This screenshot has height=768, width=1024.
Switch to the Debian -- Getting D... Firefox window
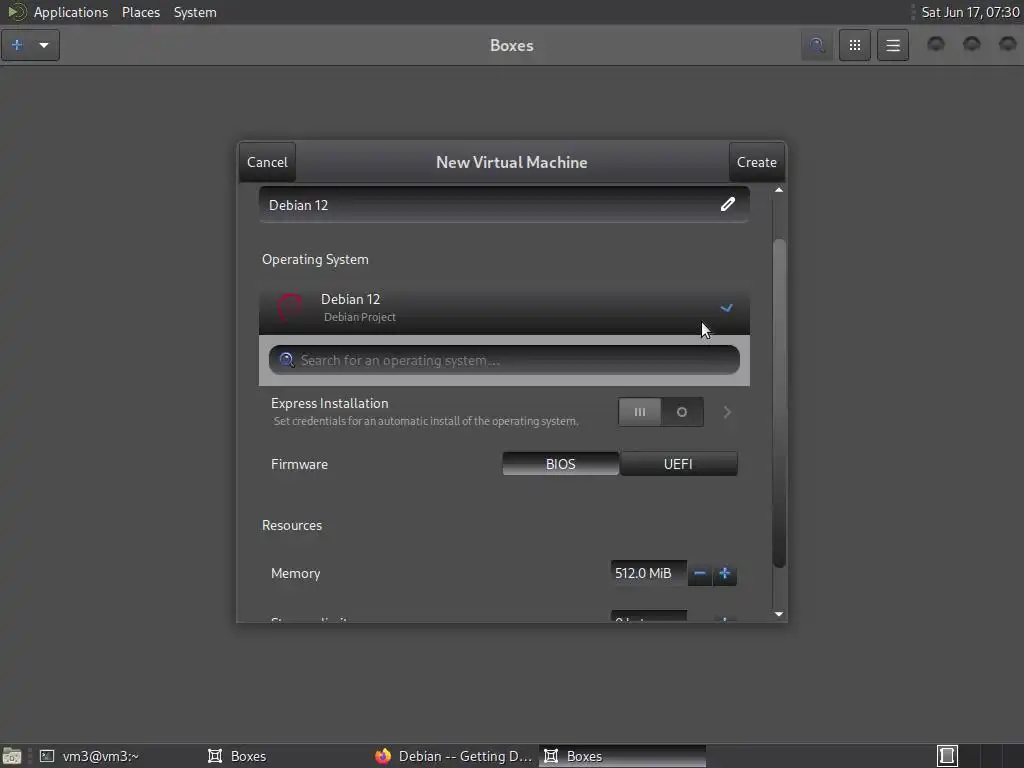[454, 756]
